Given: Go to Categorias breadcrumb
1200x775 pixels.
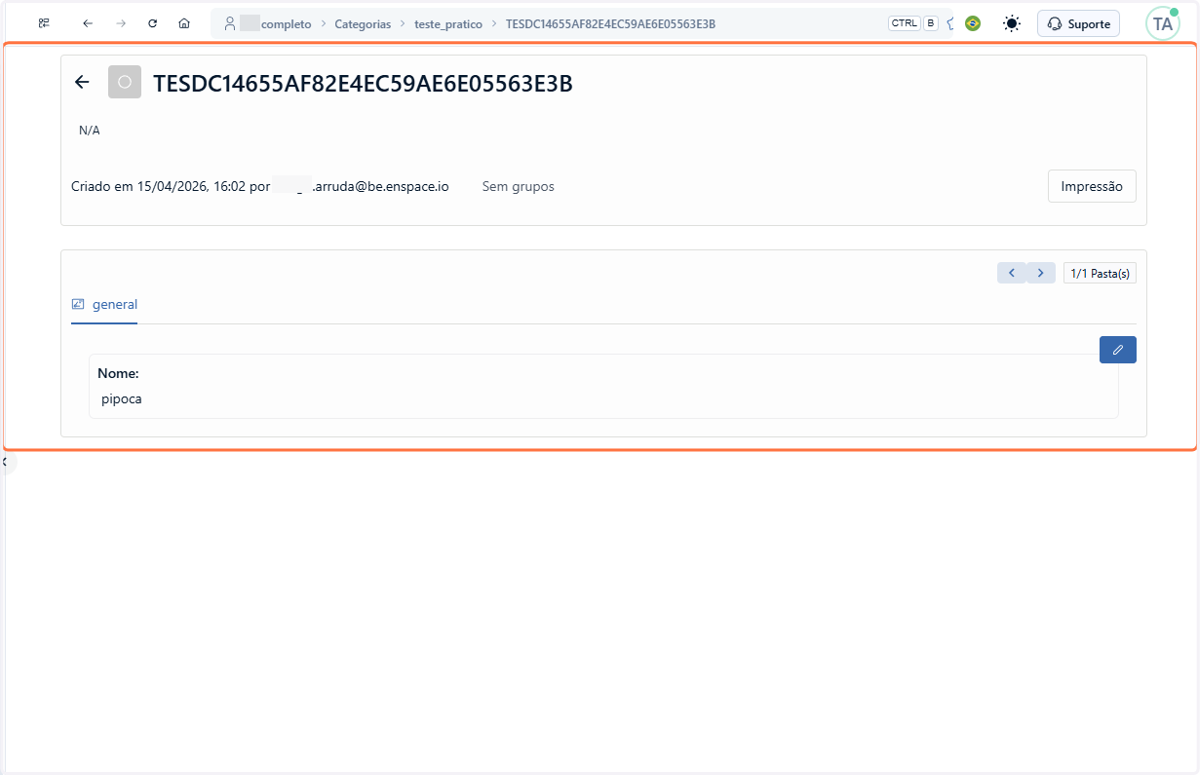Looking at the screenshot, I should (363, 23).
